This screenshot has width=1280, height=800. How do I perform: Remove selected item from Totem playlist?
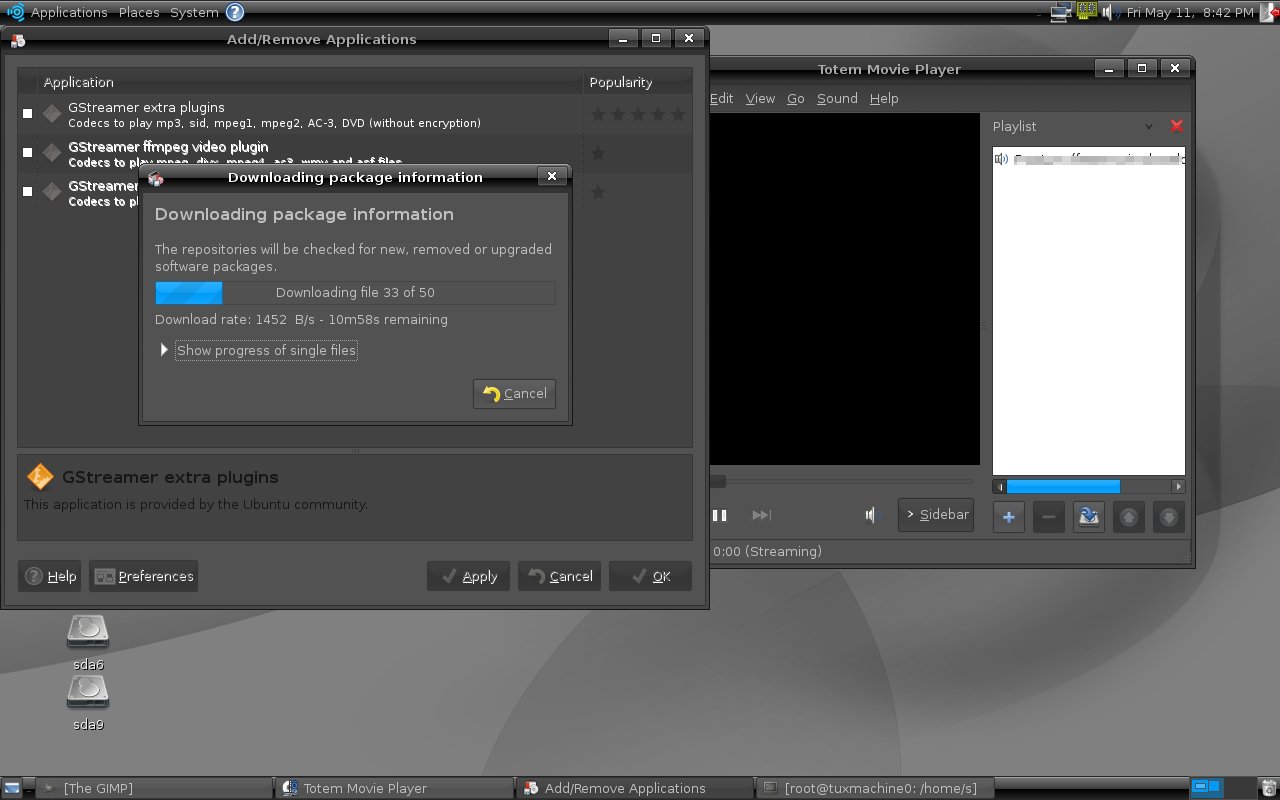point(1048,517)
